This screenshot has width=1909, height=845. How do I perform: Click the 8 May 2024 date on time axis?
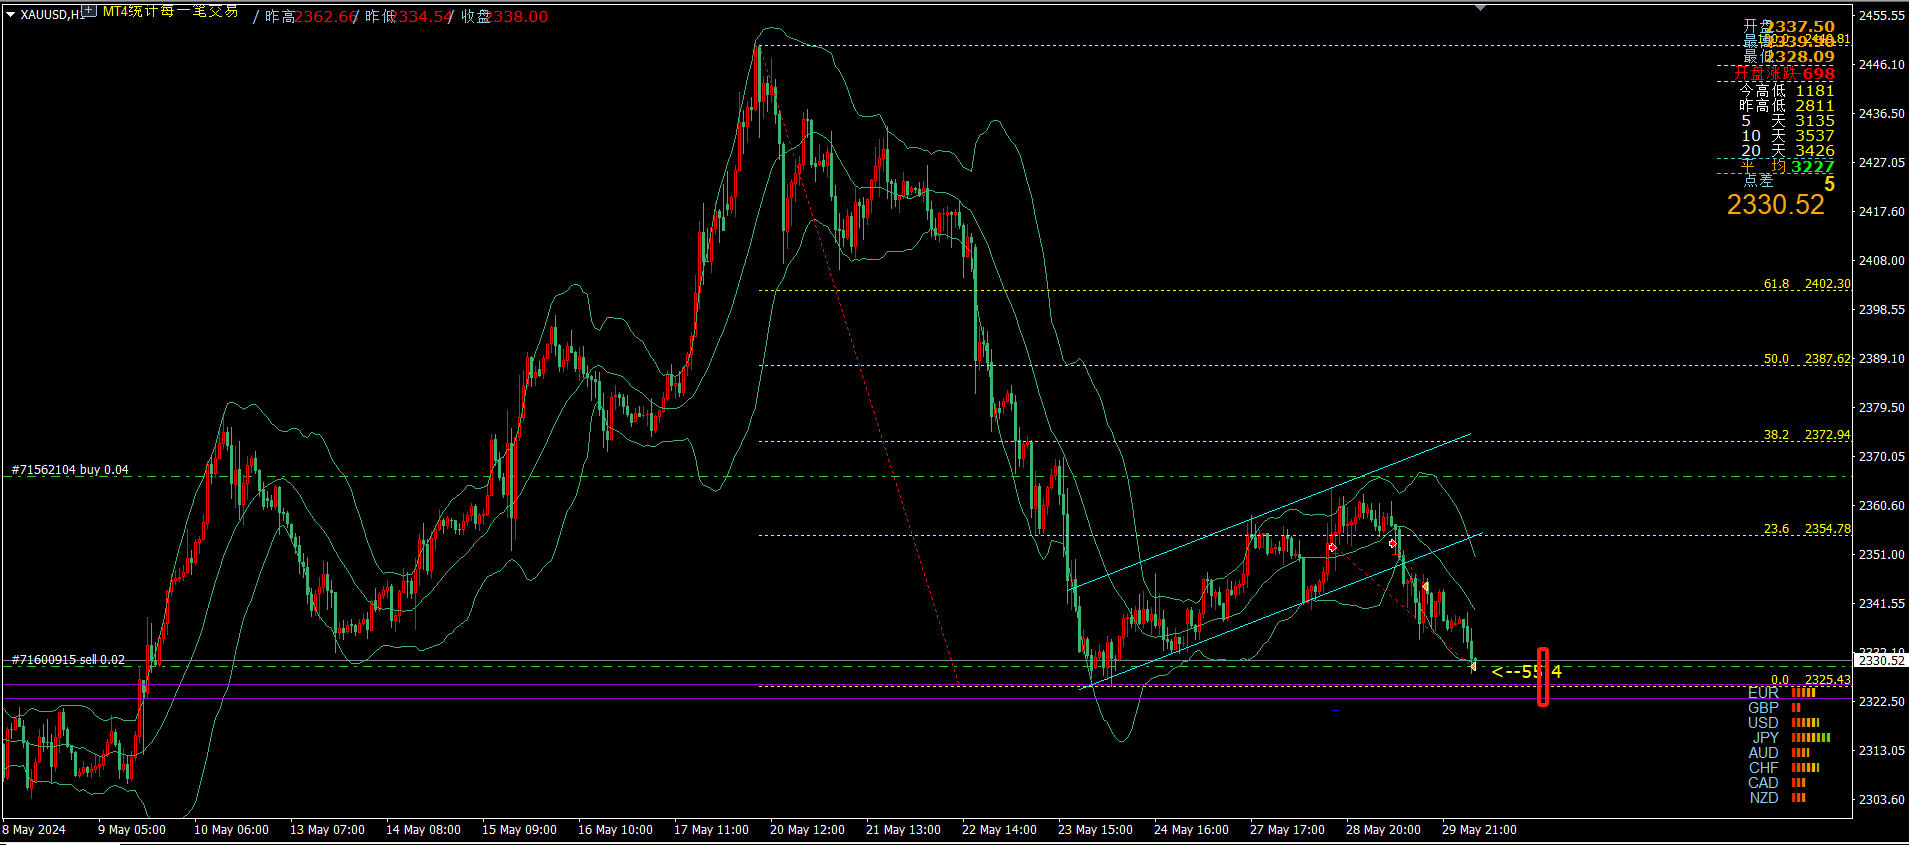pyautogui.click(x=35, y=830)
